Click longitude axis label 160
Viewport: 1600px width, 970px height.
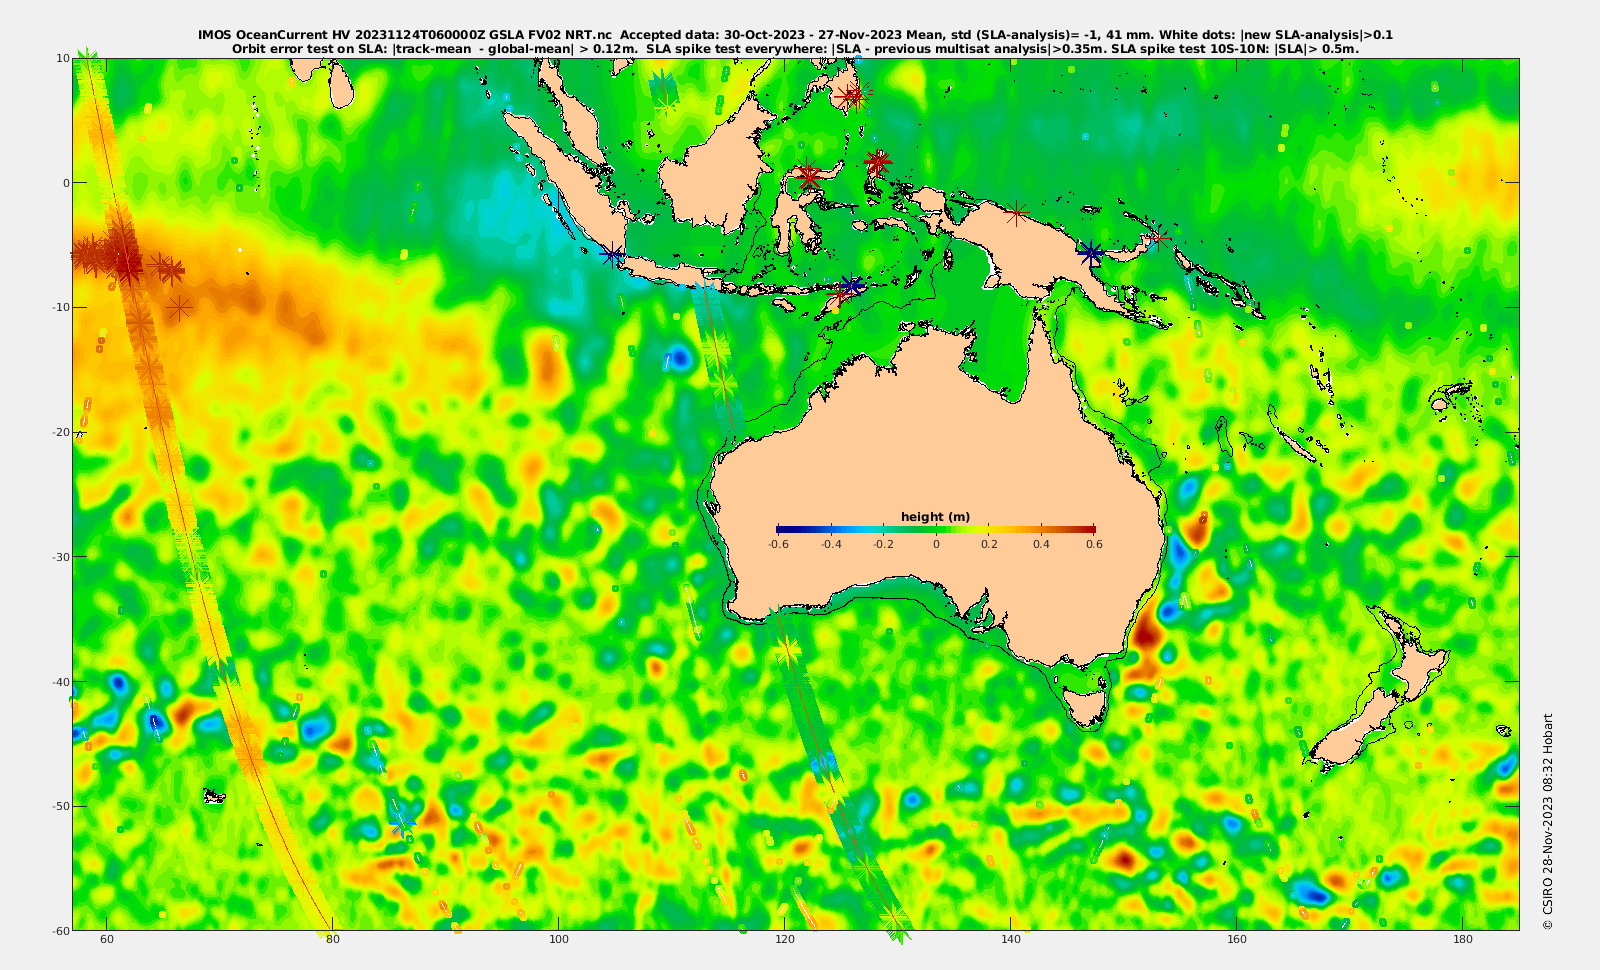(x=1237, y=939)
